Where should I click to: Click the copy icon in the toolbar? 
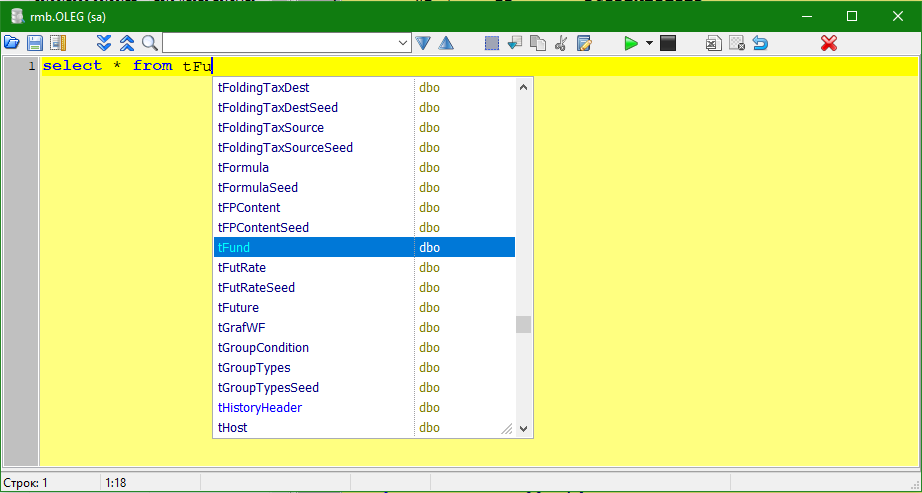point(538,43)
